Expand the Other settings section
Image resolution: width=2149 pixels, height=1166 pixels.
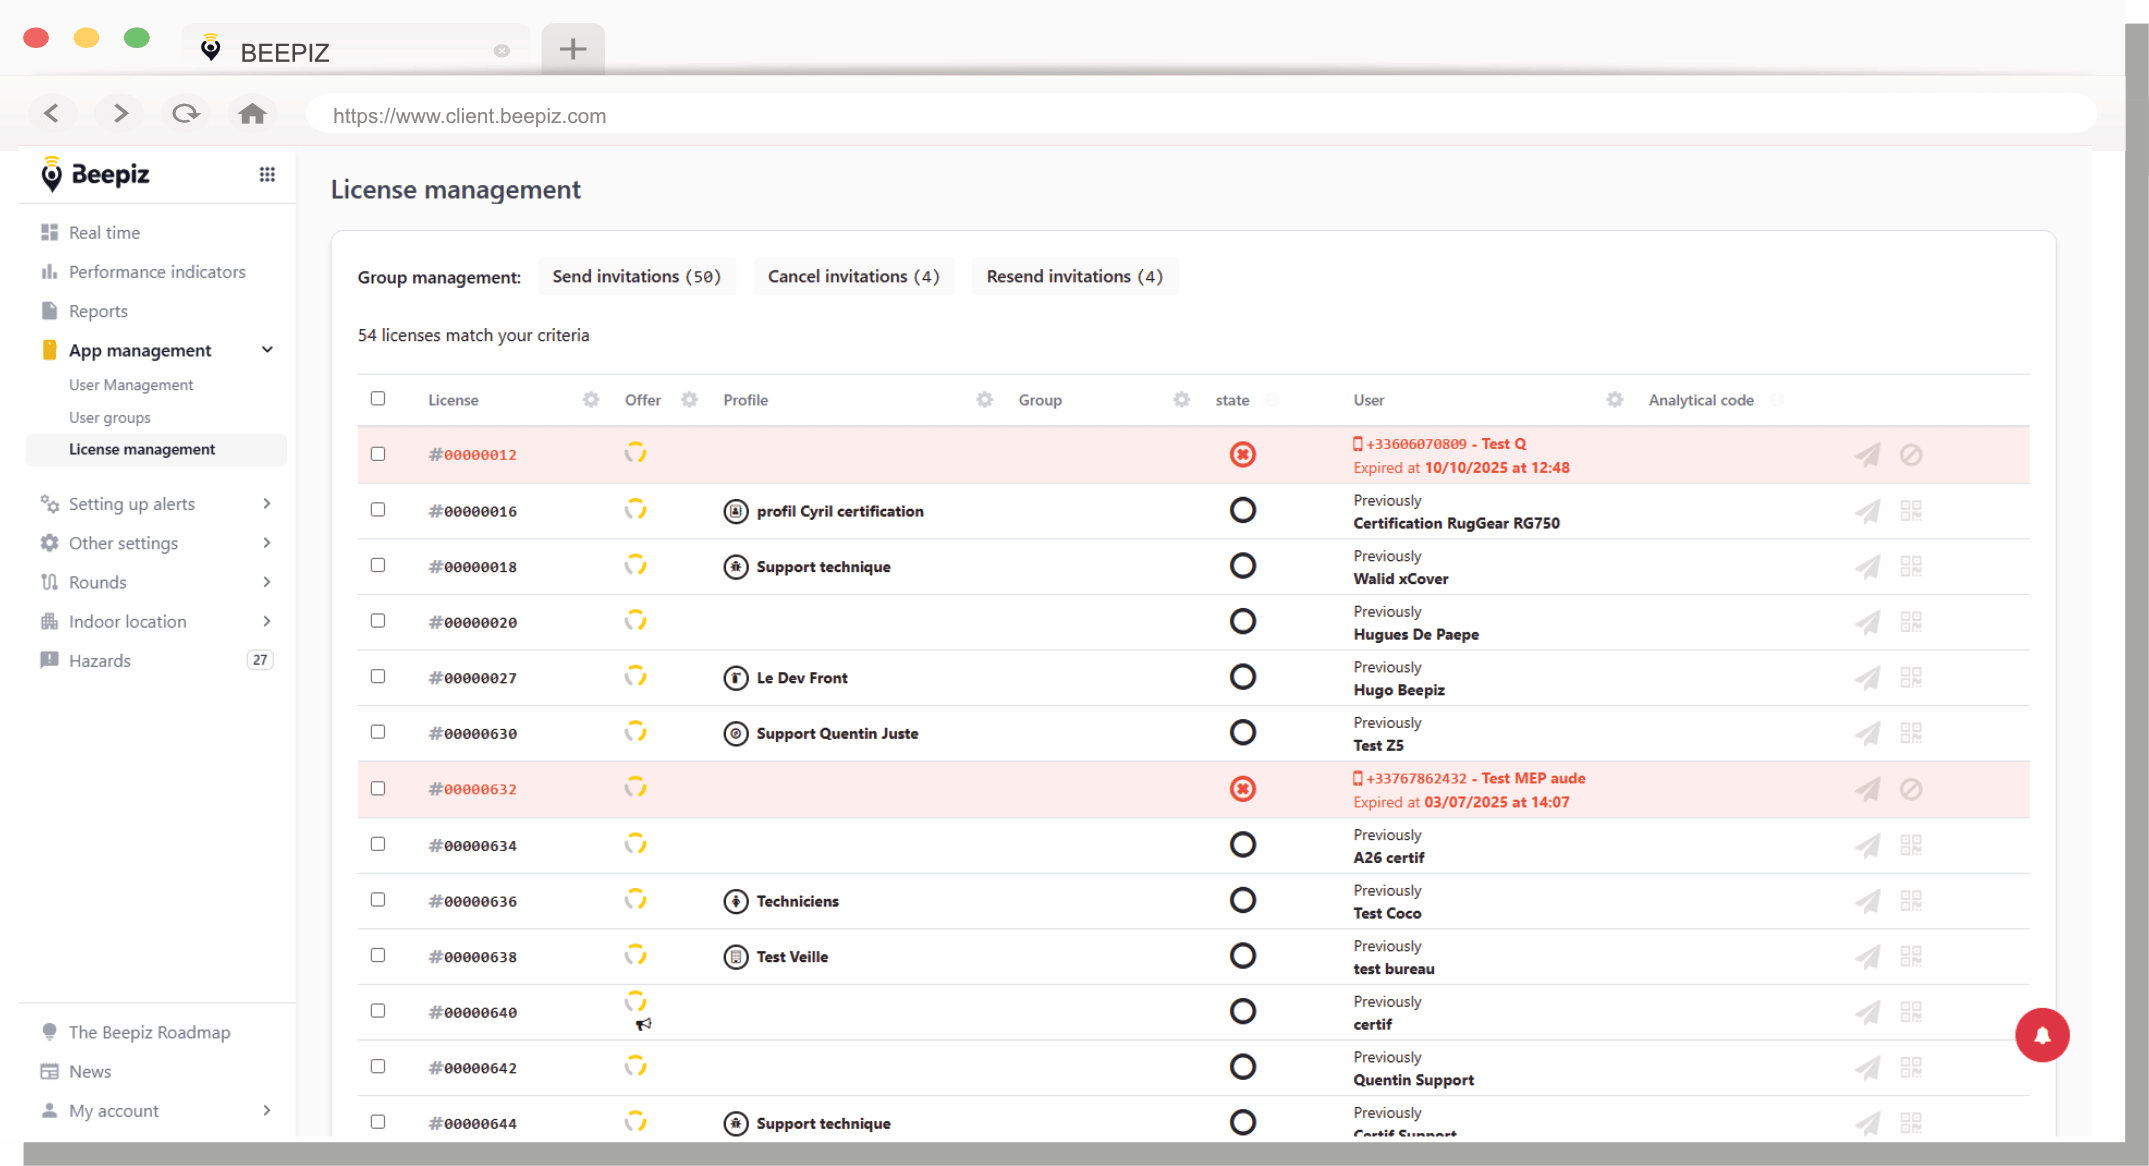click(x=266, y=543)
